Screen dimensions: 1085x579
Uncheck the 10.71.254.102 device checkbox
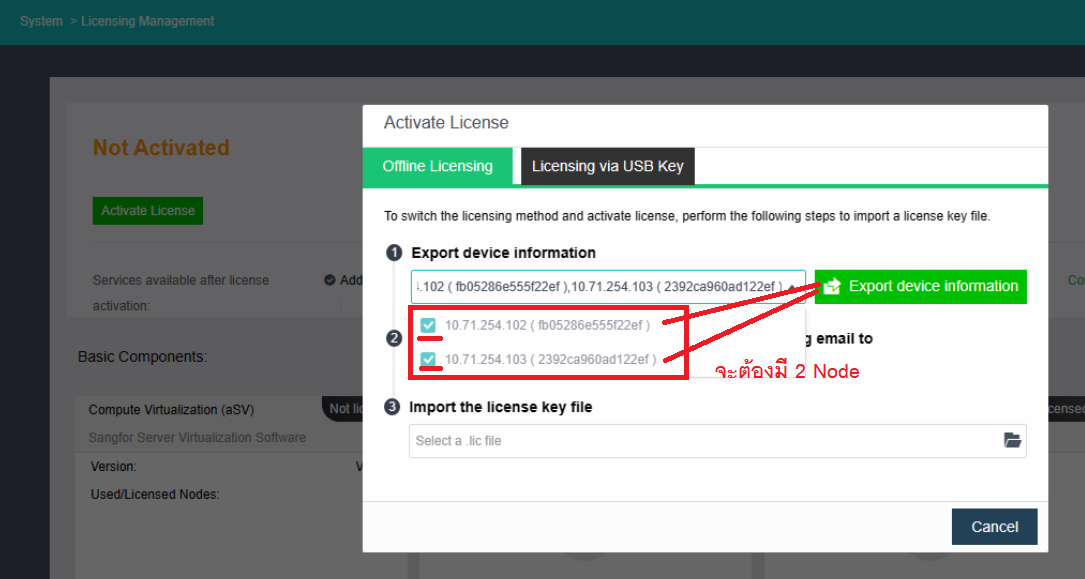[x=428, y=324]
